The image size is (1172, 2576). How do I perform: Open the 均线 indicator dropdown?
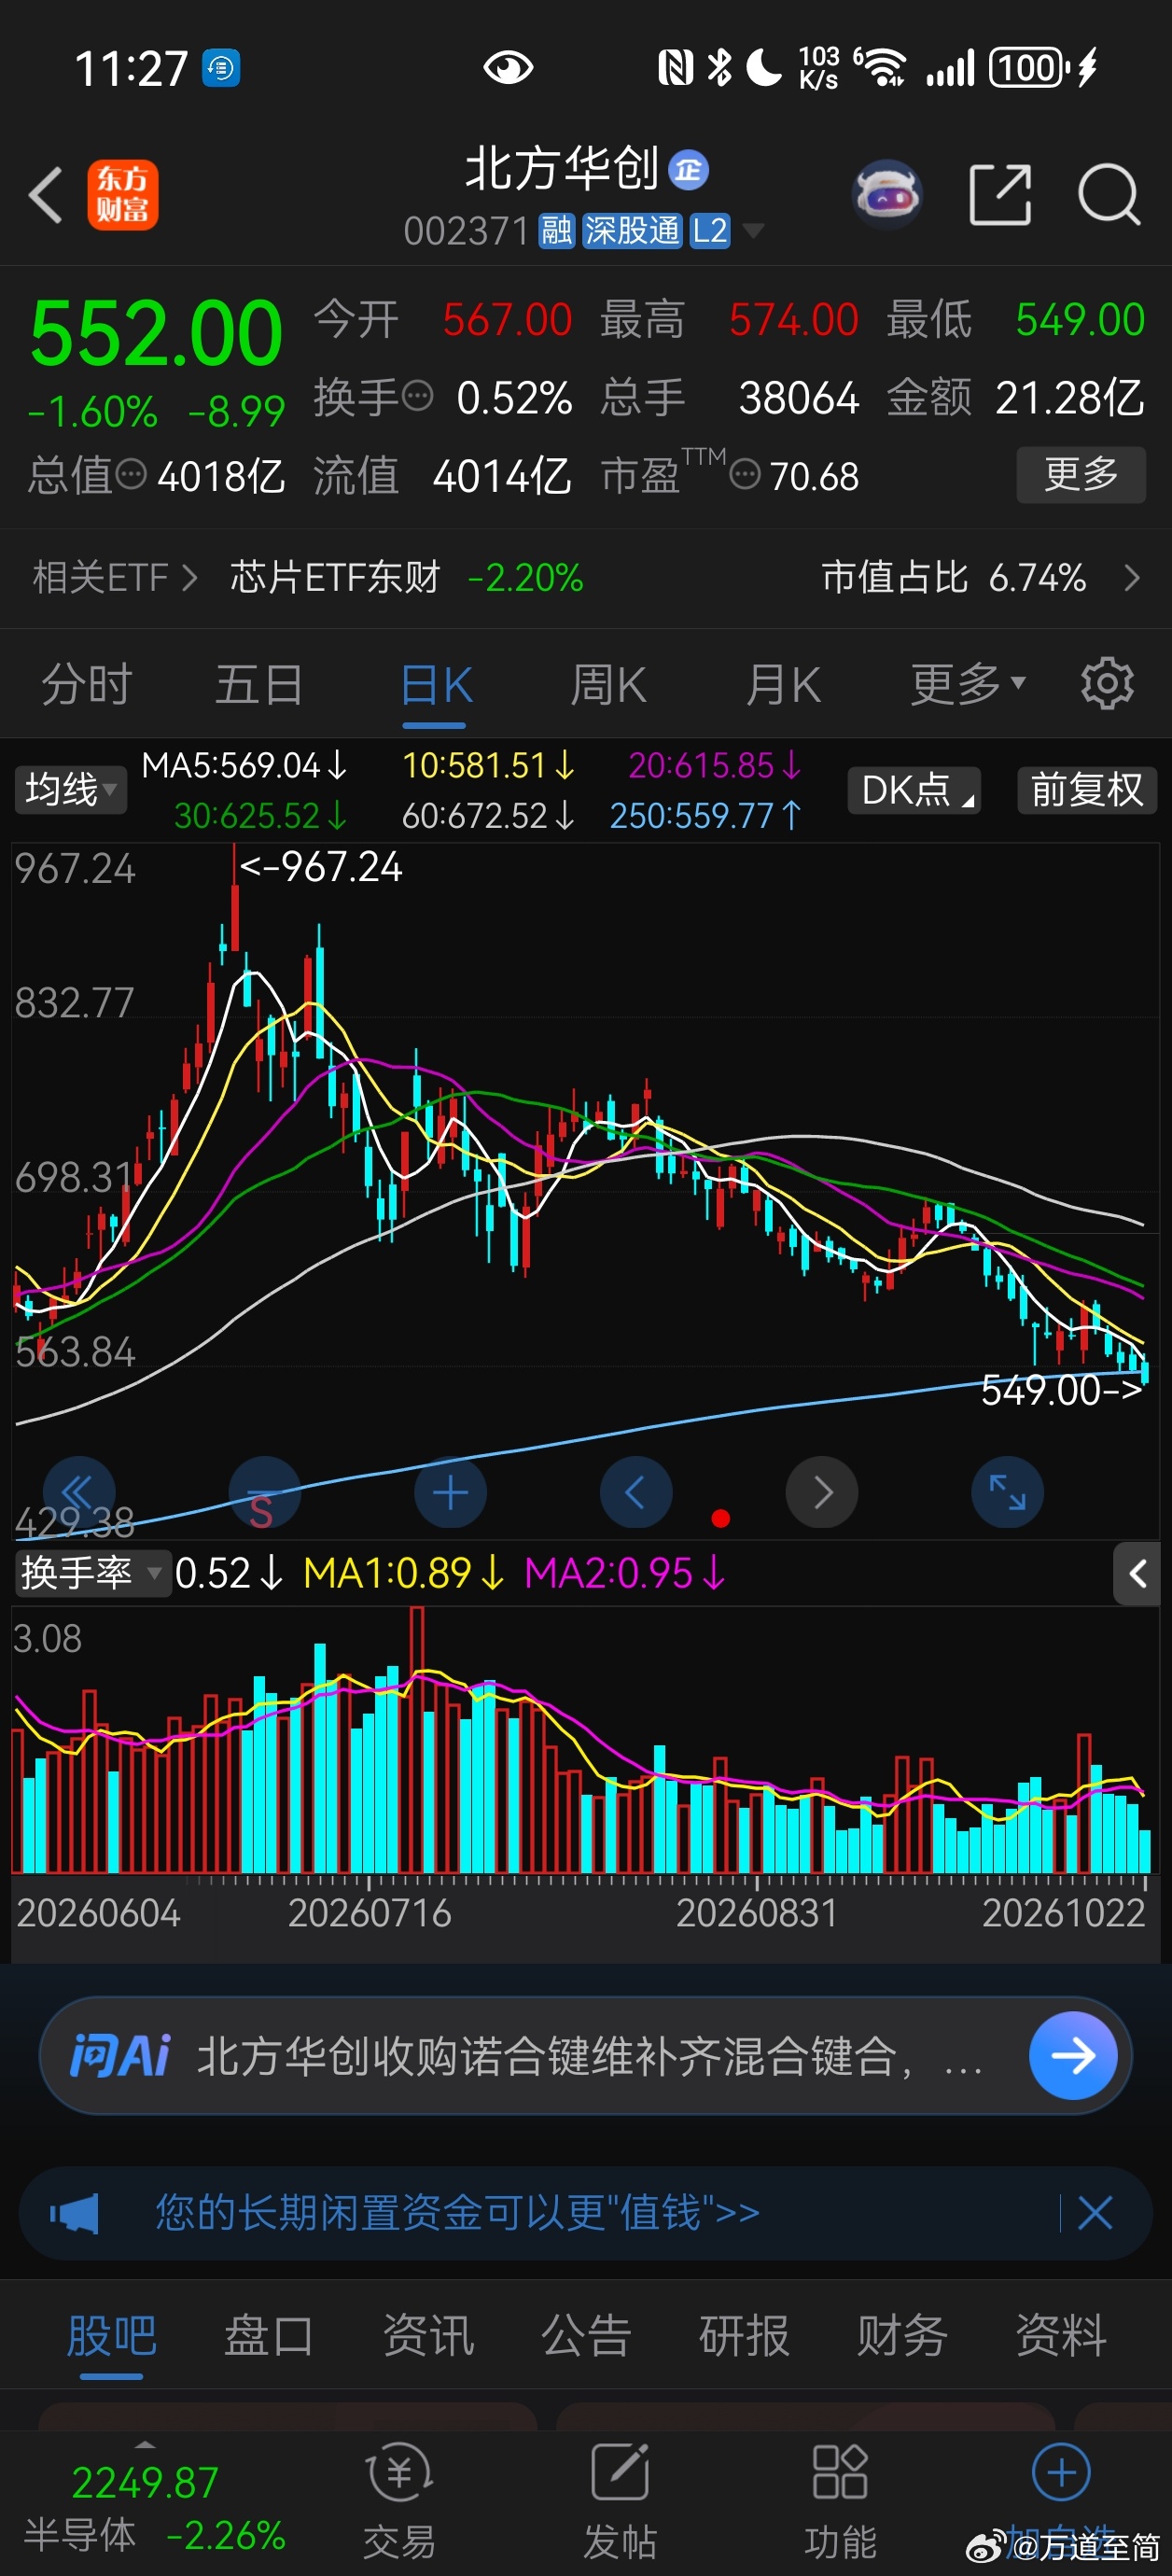coord(70,790)
